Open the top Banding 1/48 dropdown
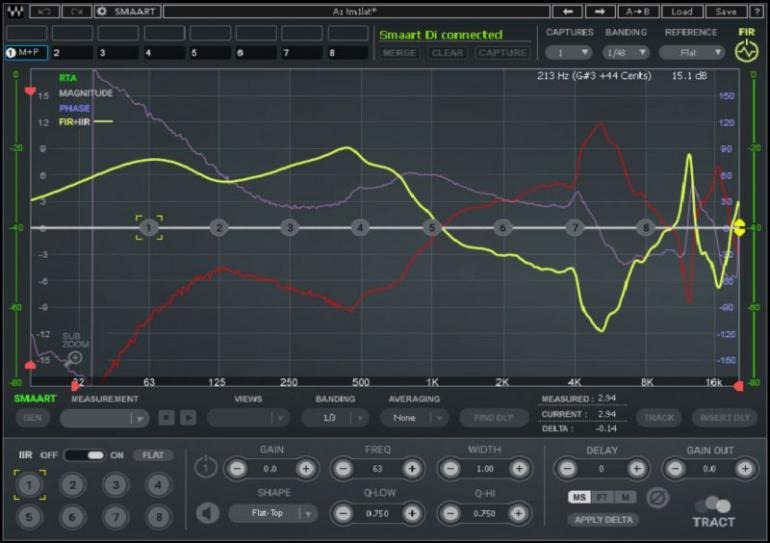Viewport: 770px width, 543px height. [626, 53]
